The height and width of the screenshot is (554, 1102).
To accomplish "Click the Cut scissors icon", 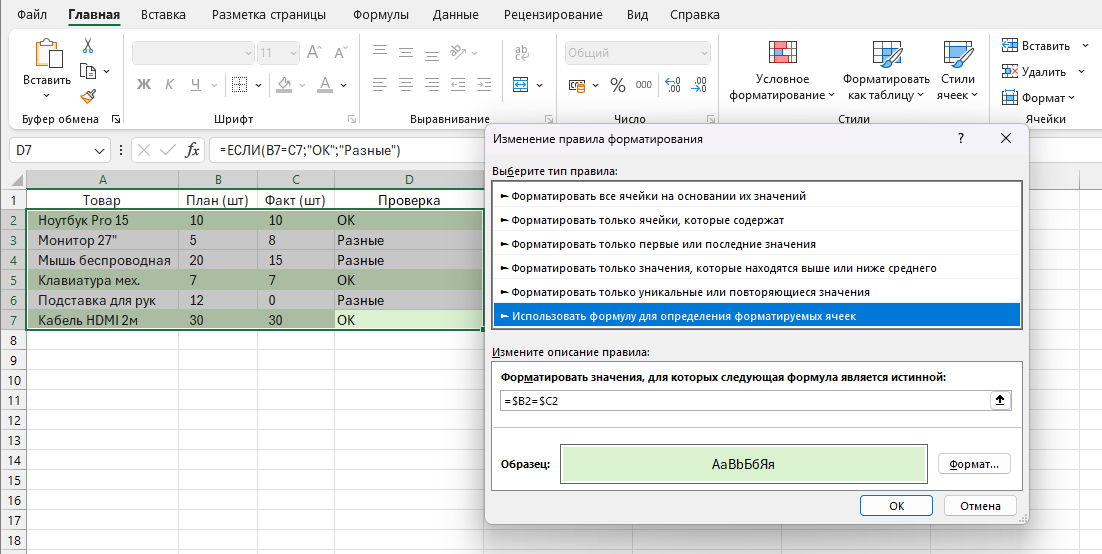I will coord(88,46).
